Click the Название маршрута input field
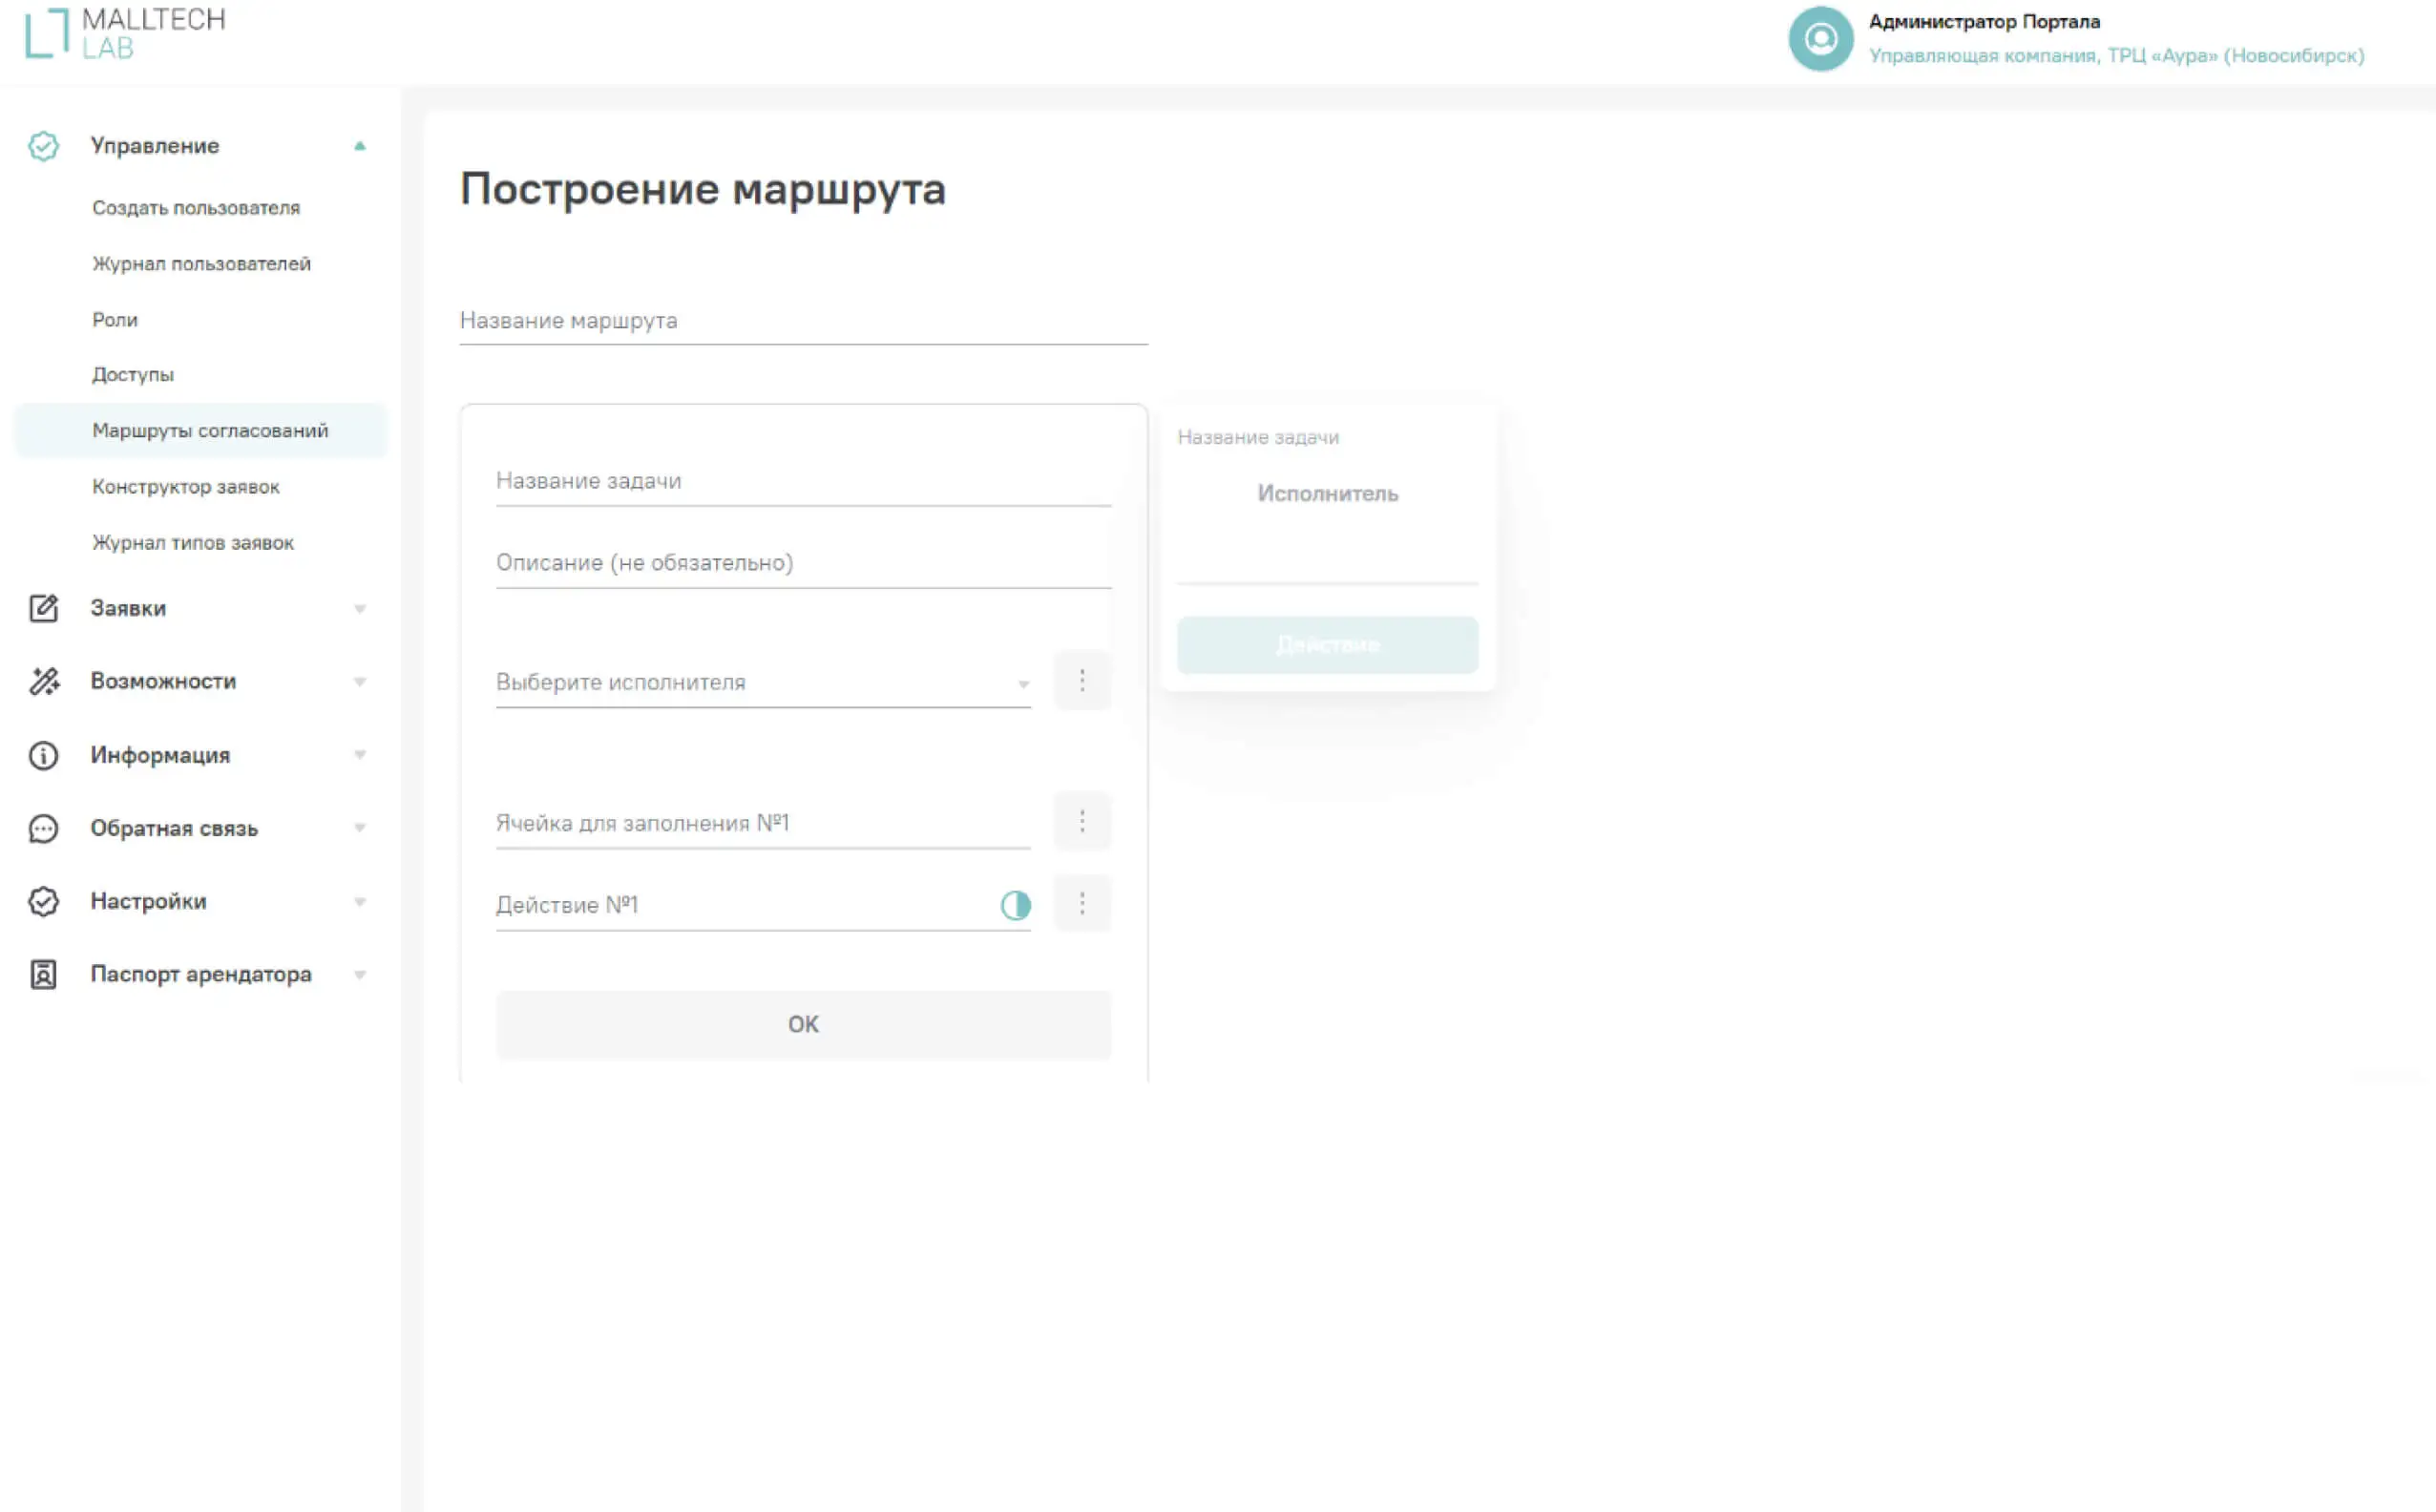2436x1512 pixels. coord(802,321)
